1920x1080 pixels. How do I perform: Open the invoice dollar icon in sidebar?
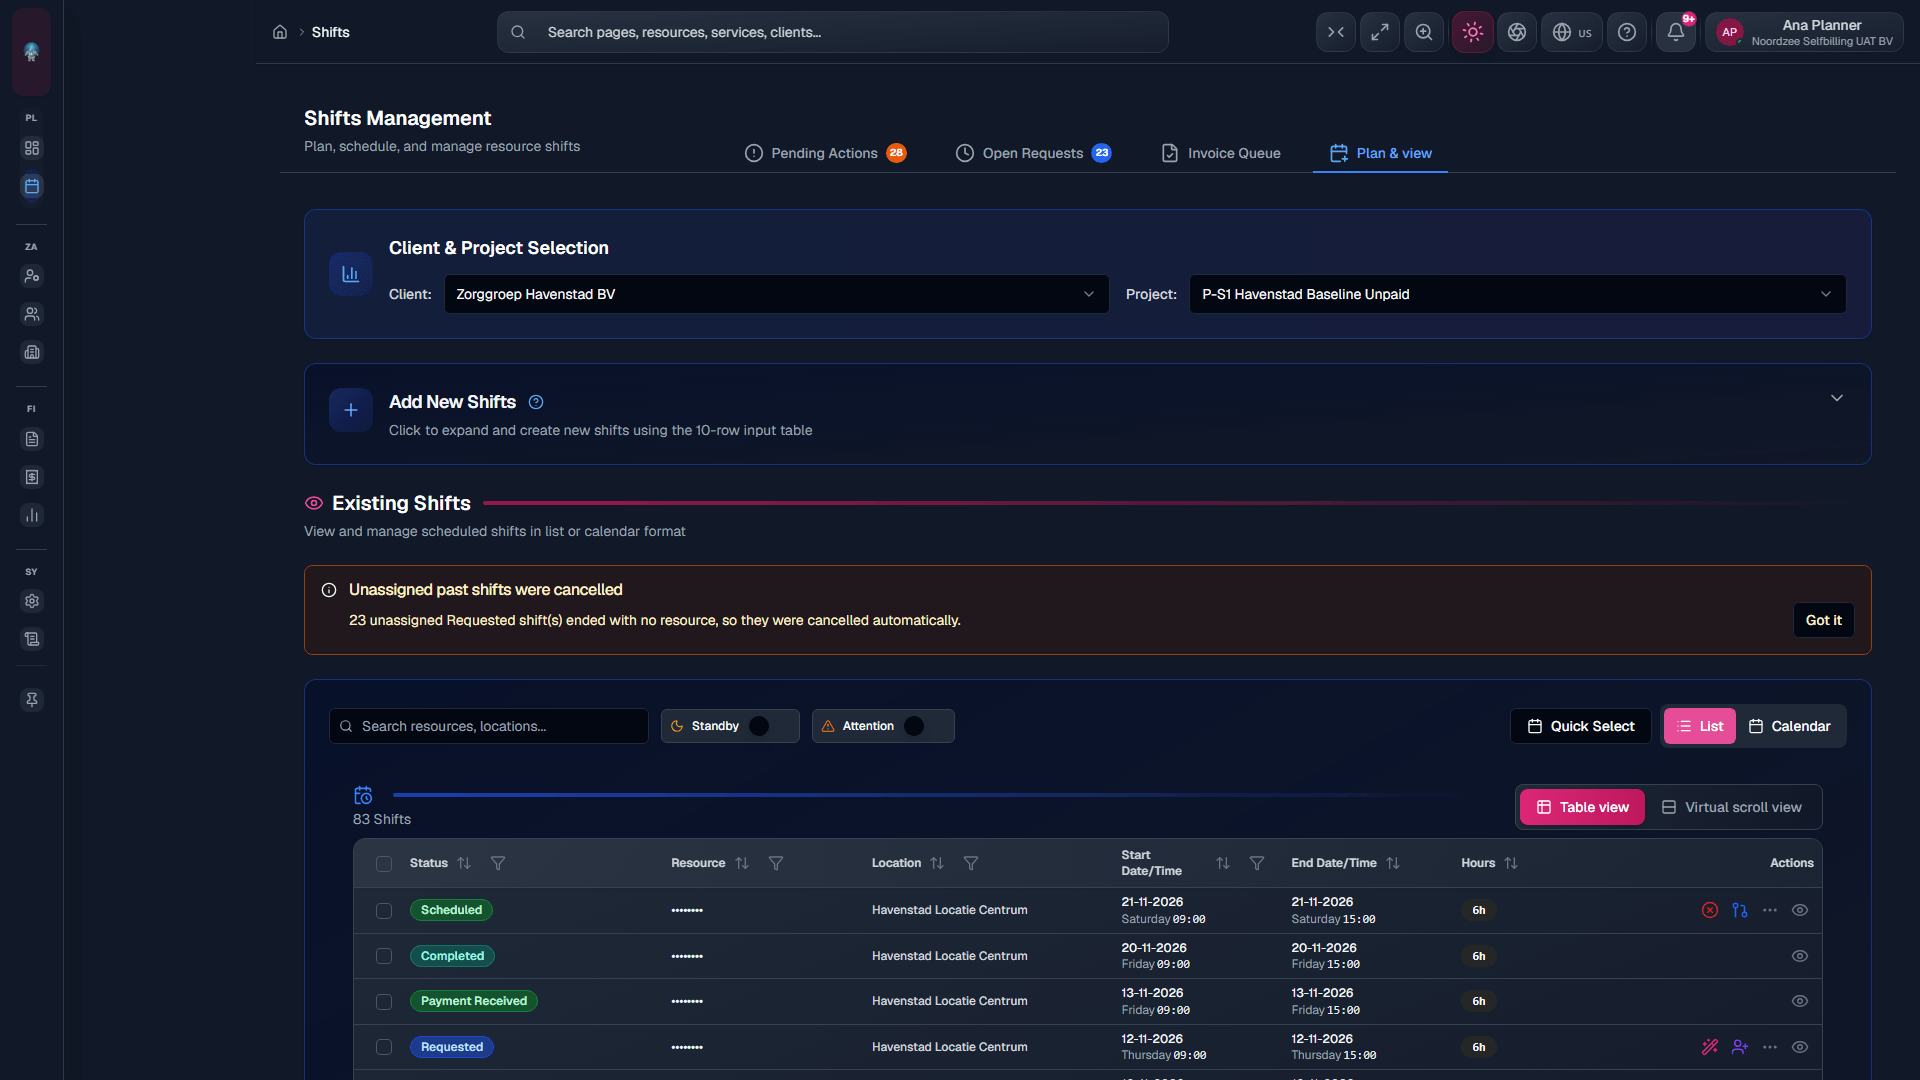pyautogui.click(x=32, y=477)
